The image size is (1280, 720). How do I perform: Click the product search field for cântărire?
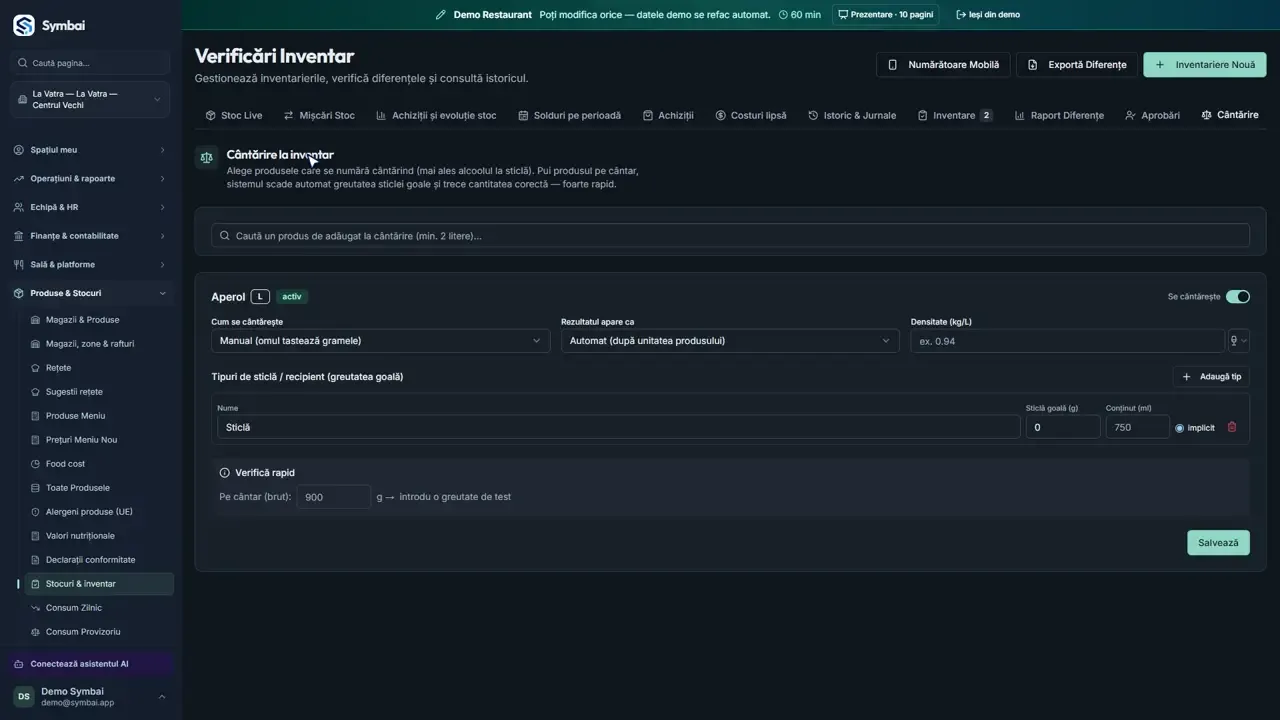click(x=730, y=236)
